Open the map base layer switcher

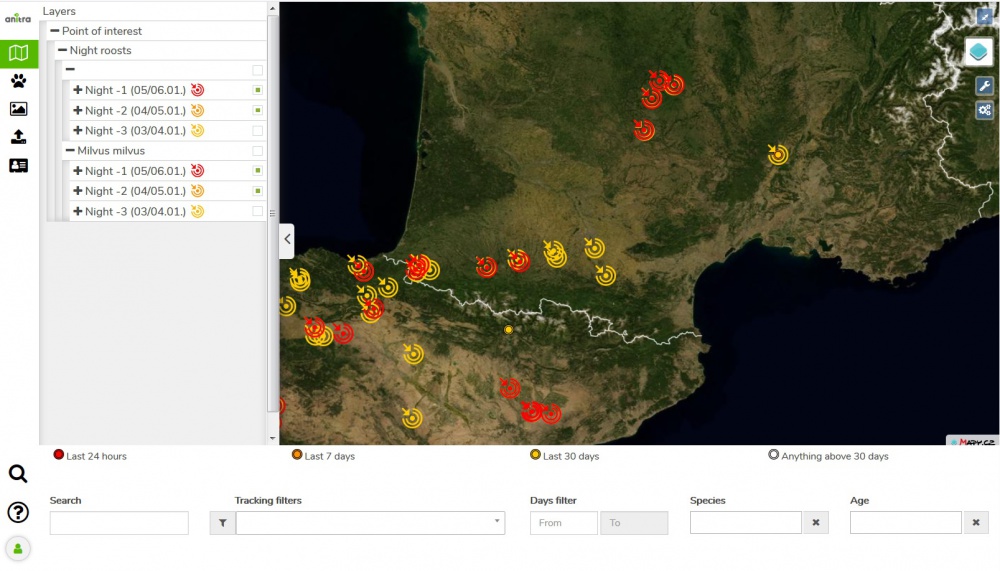978,52
